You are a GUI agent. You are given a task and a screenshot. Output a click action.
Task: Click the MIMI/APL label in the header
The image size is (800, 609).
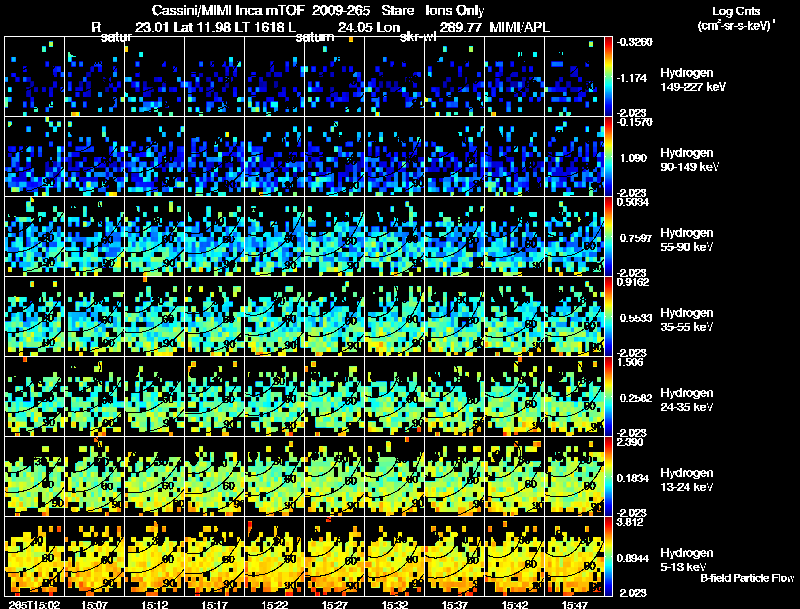[x=519, y=27]
